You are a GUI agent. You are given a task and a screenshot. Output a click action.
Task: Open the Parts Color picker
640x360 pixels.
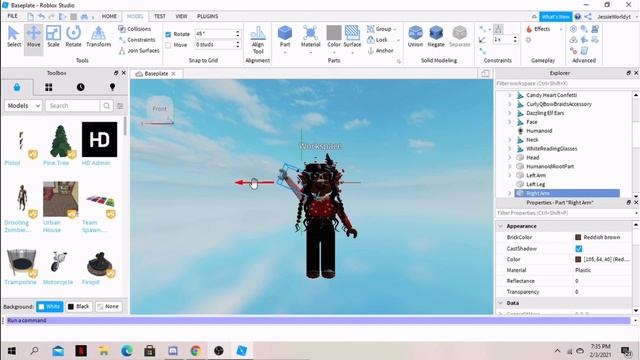334,37
